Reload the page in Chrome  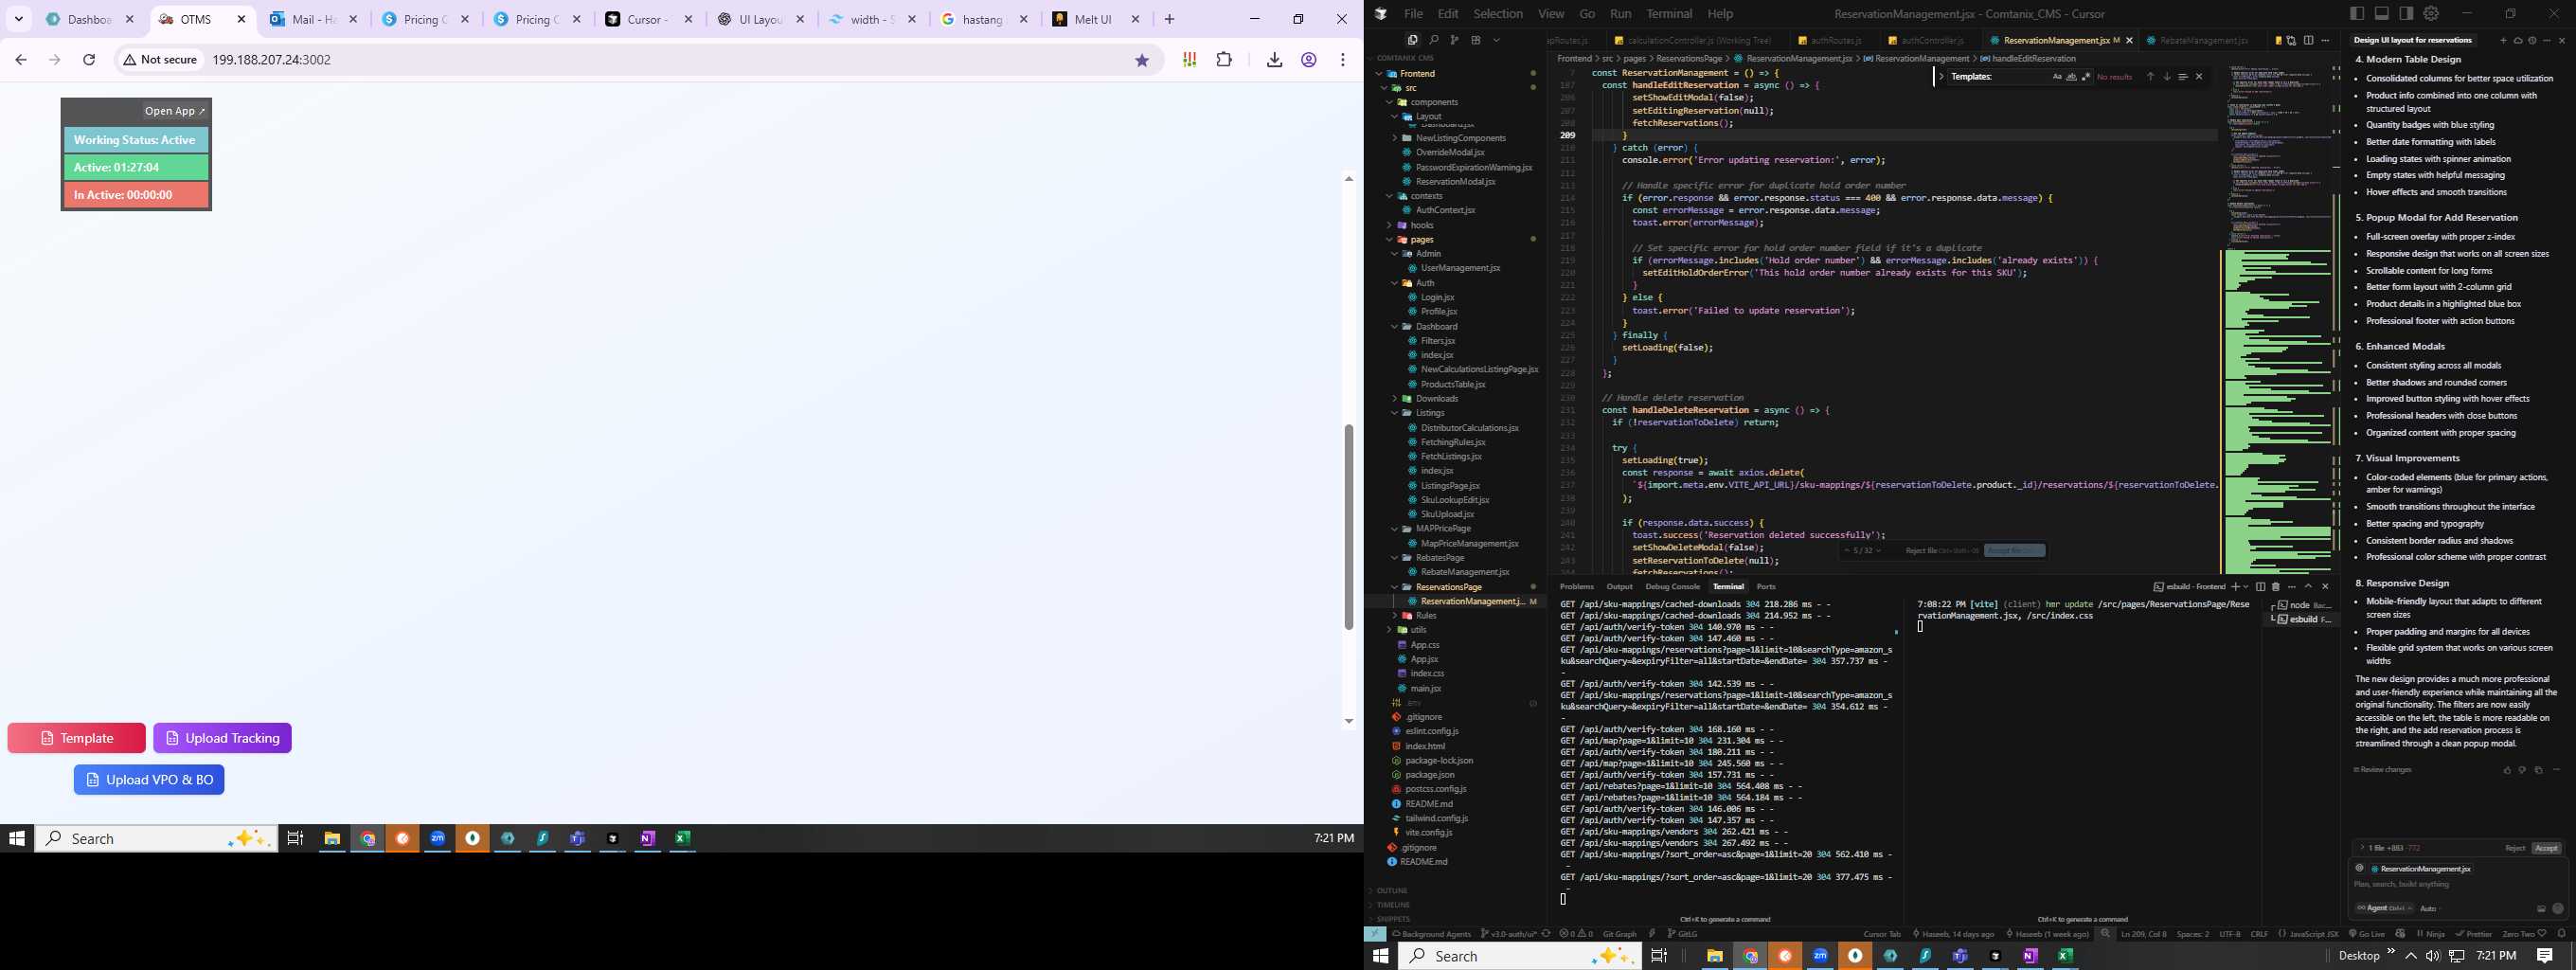tap(89, 60)
